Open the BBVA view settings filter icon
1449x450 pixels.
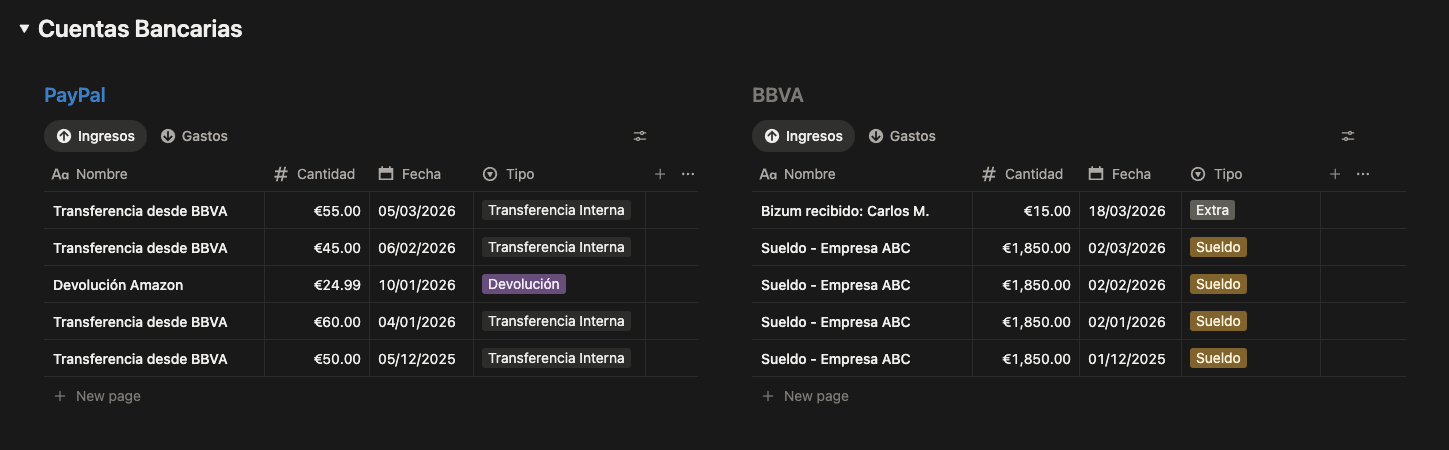click(x=1348, y=136)
